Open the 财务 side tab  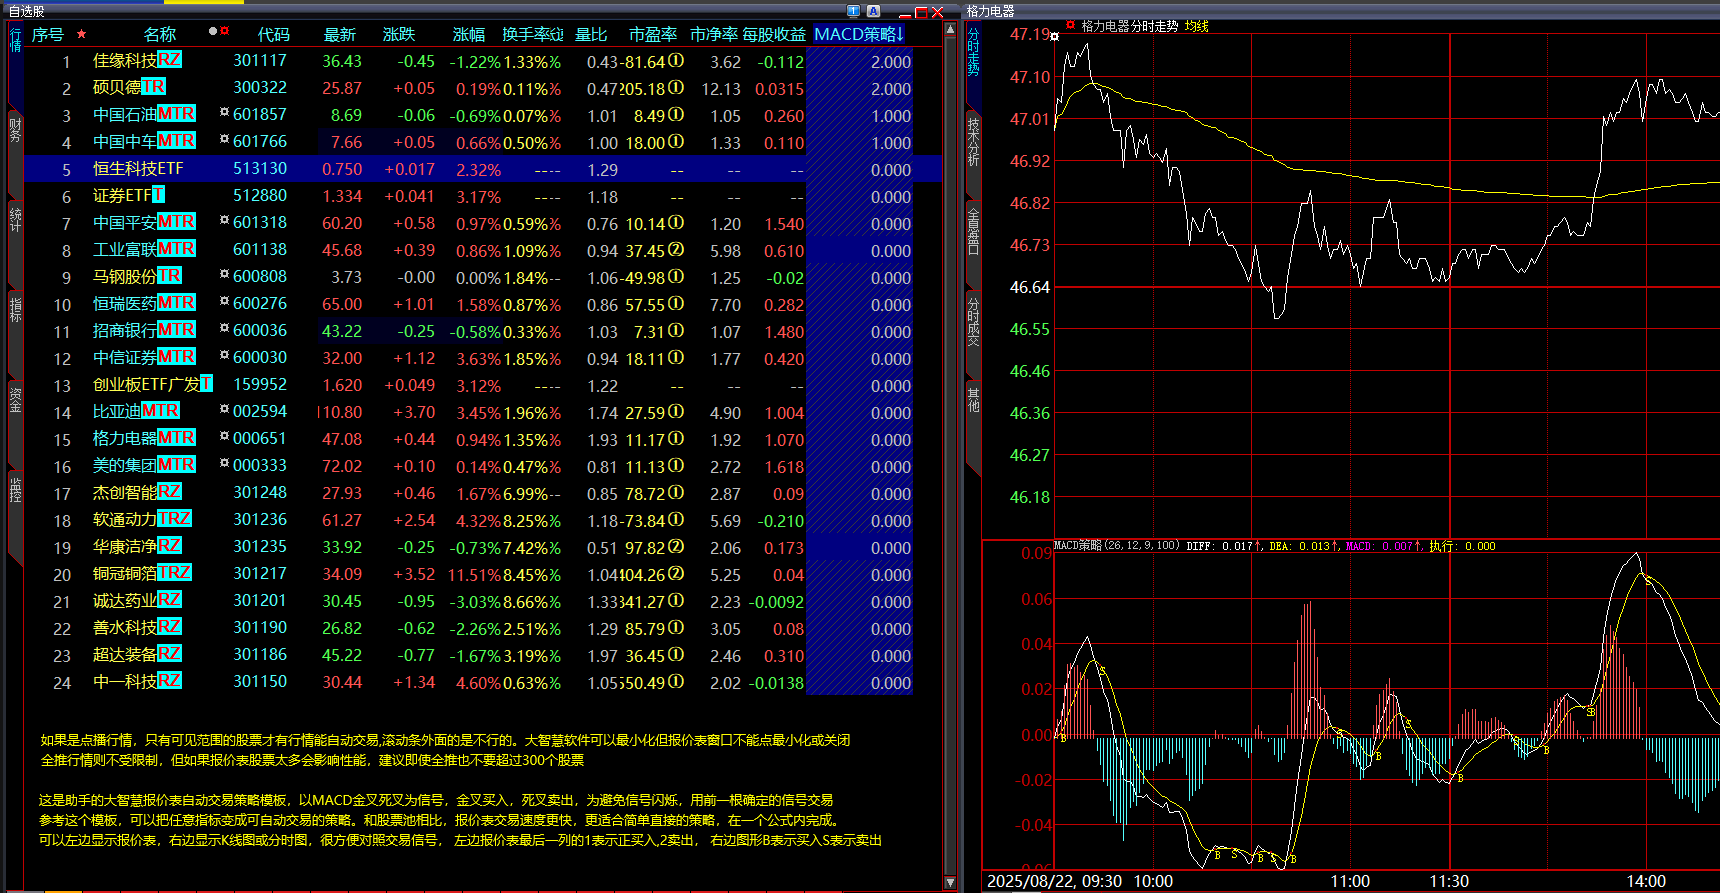(15, 130)
